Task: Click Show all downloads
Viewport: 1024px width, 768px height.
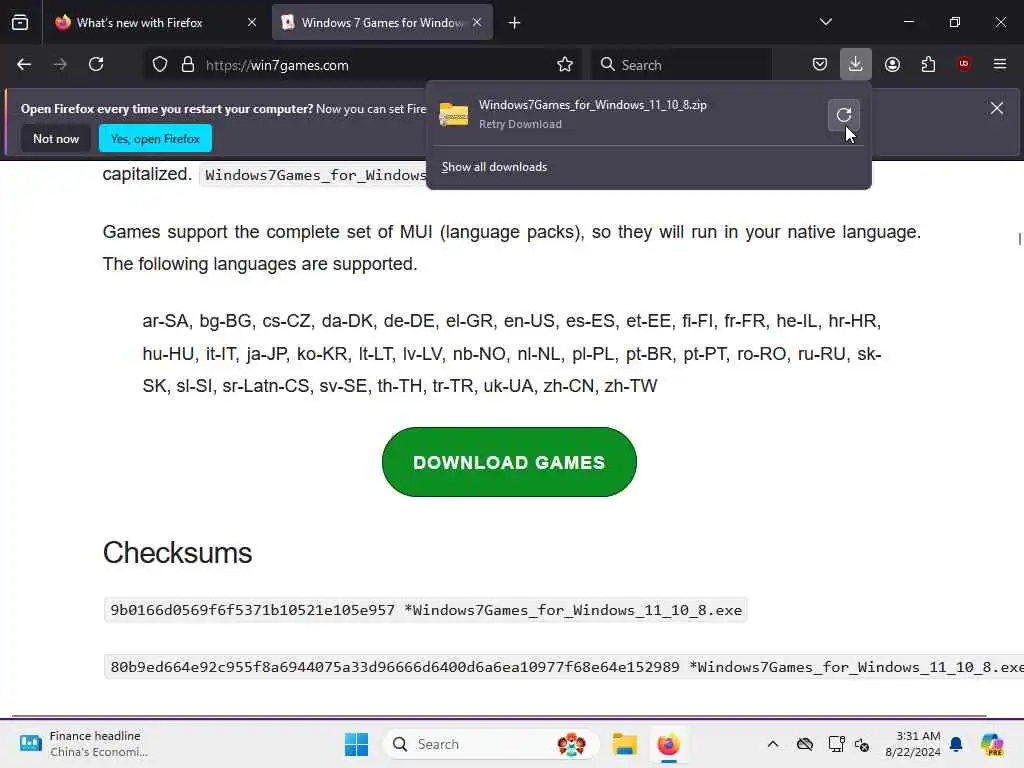Action: point(494,167)
